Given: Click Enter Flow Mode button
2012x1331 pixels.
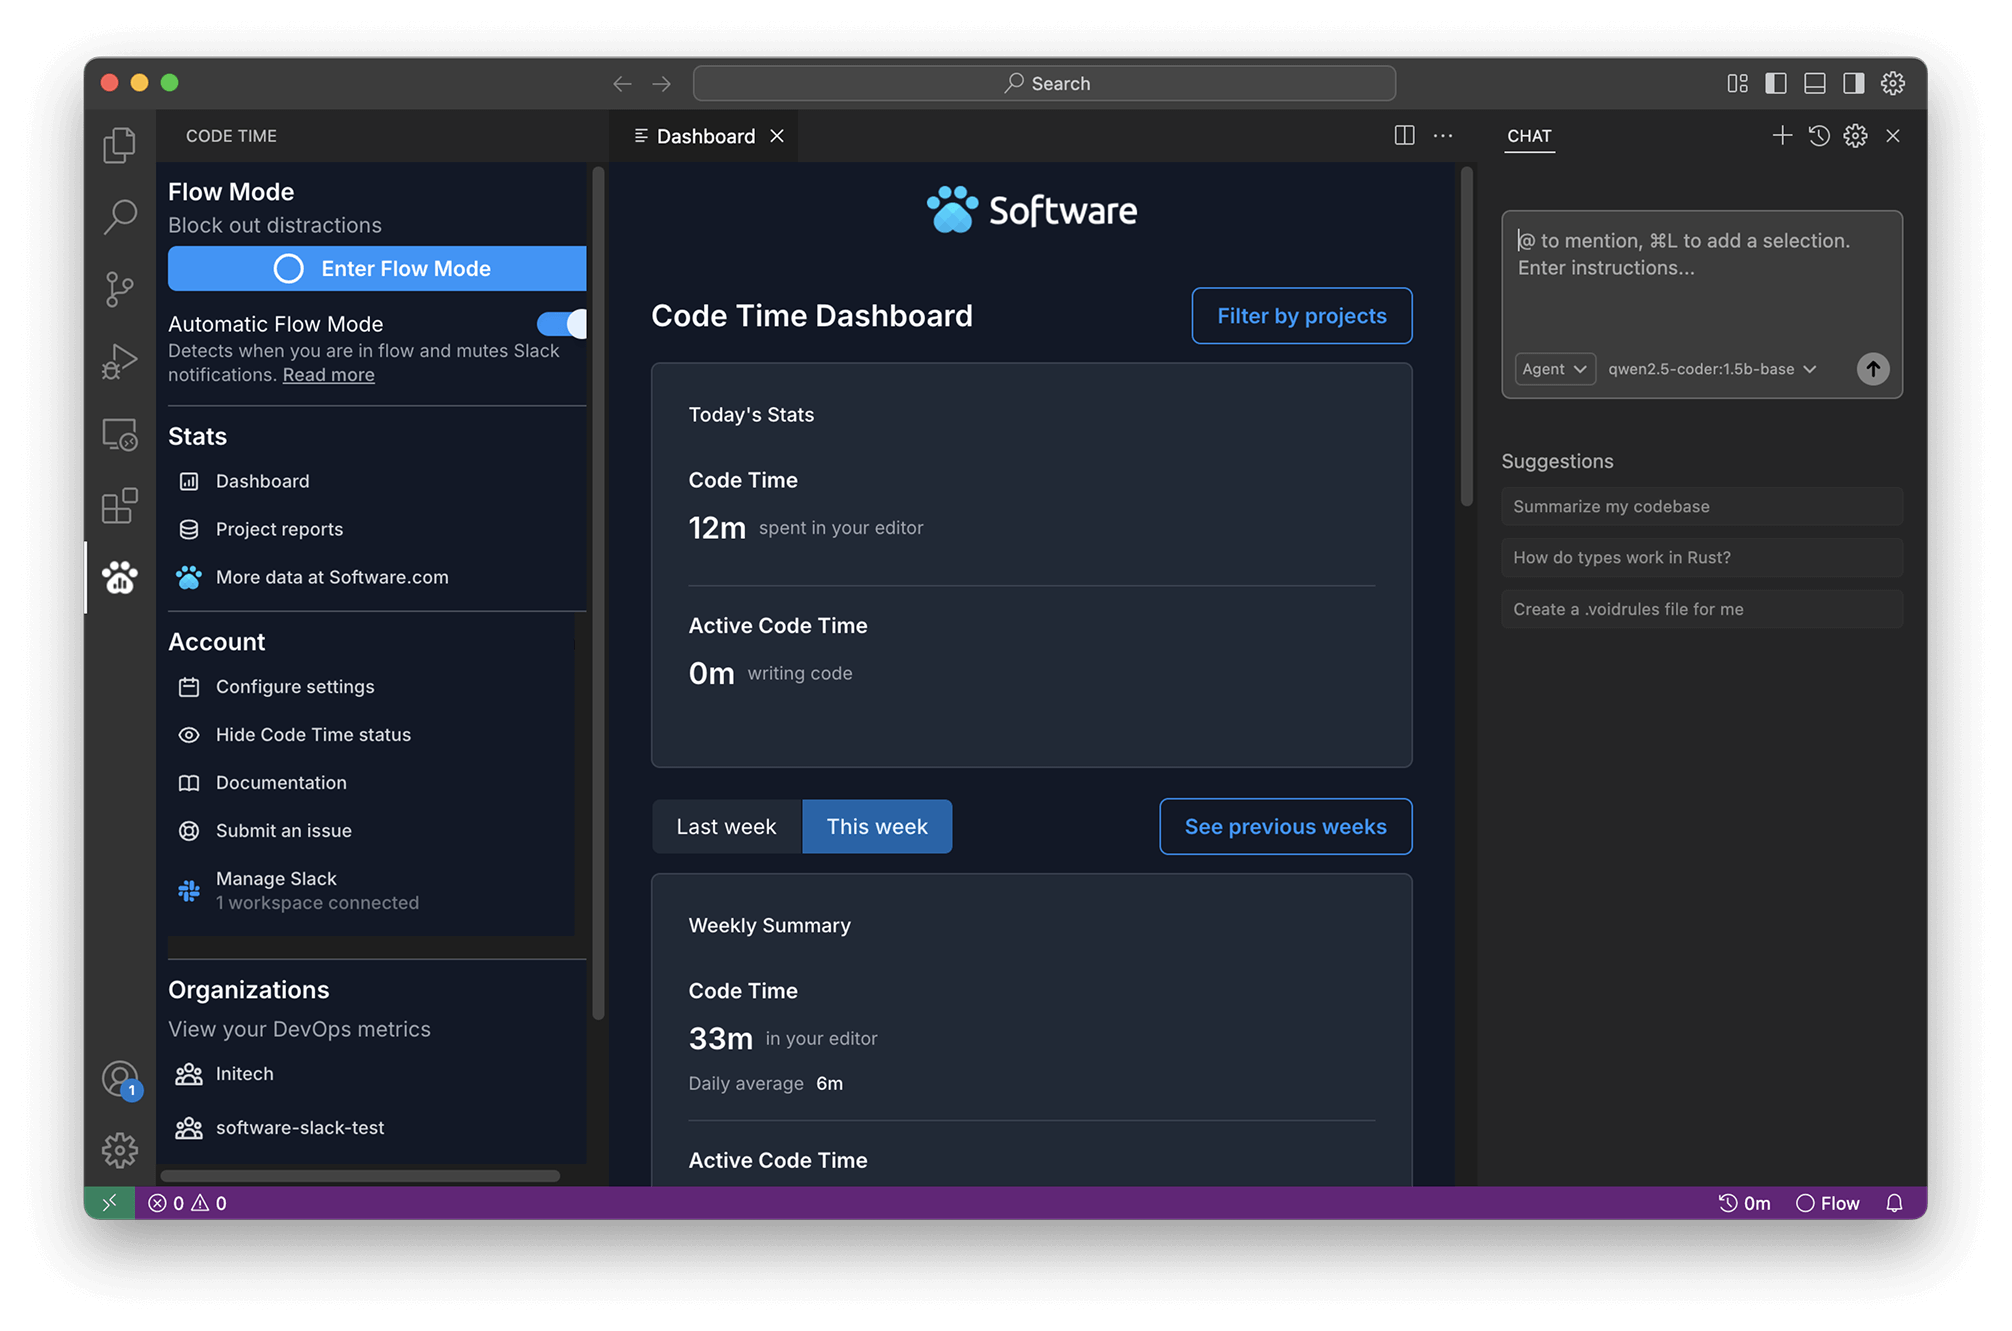Looking at the screenshot, I should 377,269.
